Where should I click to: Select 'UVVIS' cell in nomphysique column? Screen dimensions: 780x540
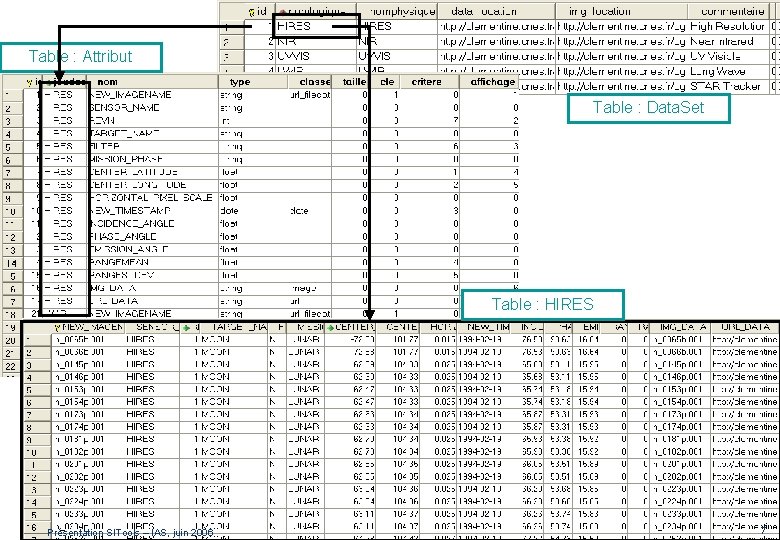(x=396, y=56)
